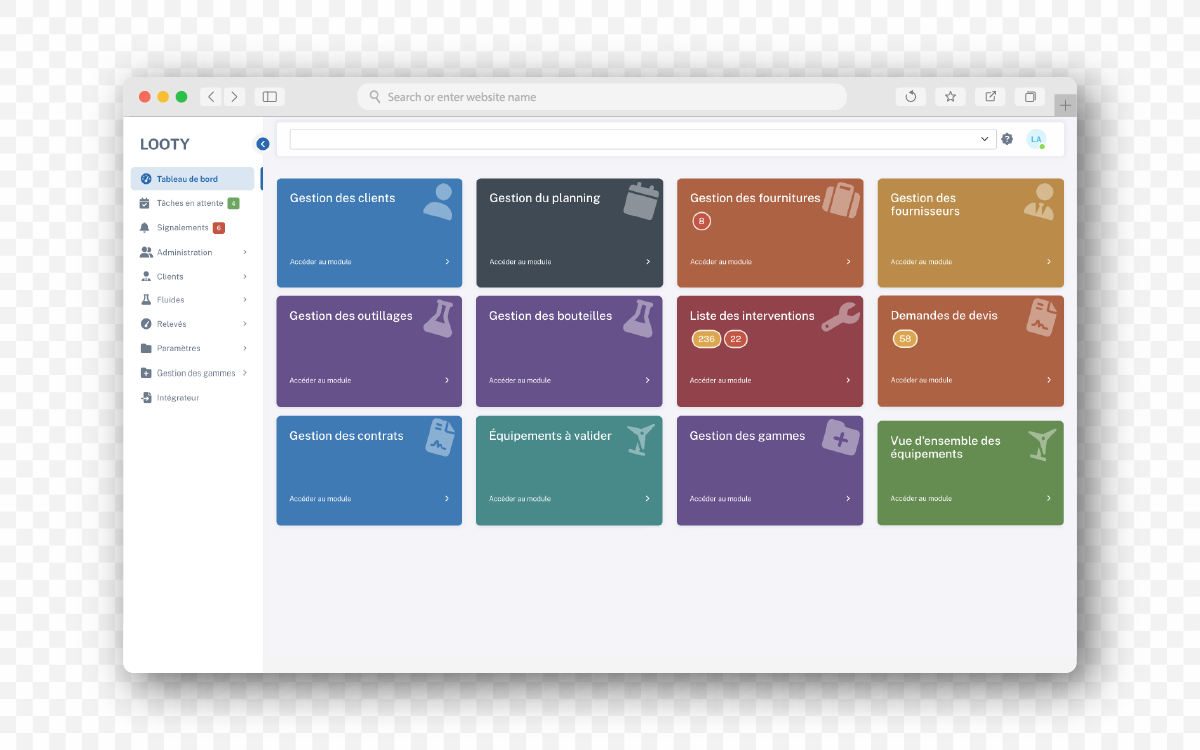This screenshot has height=750, width=1200.
Task: Click the green badge on Tâches en attente
Action: coord(233,203)
